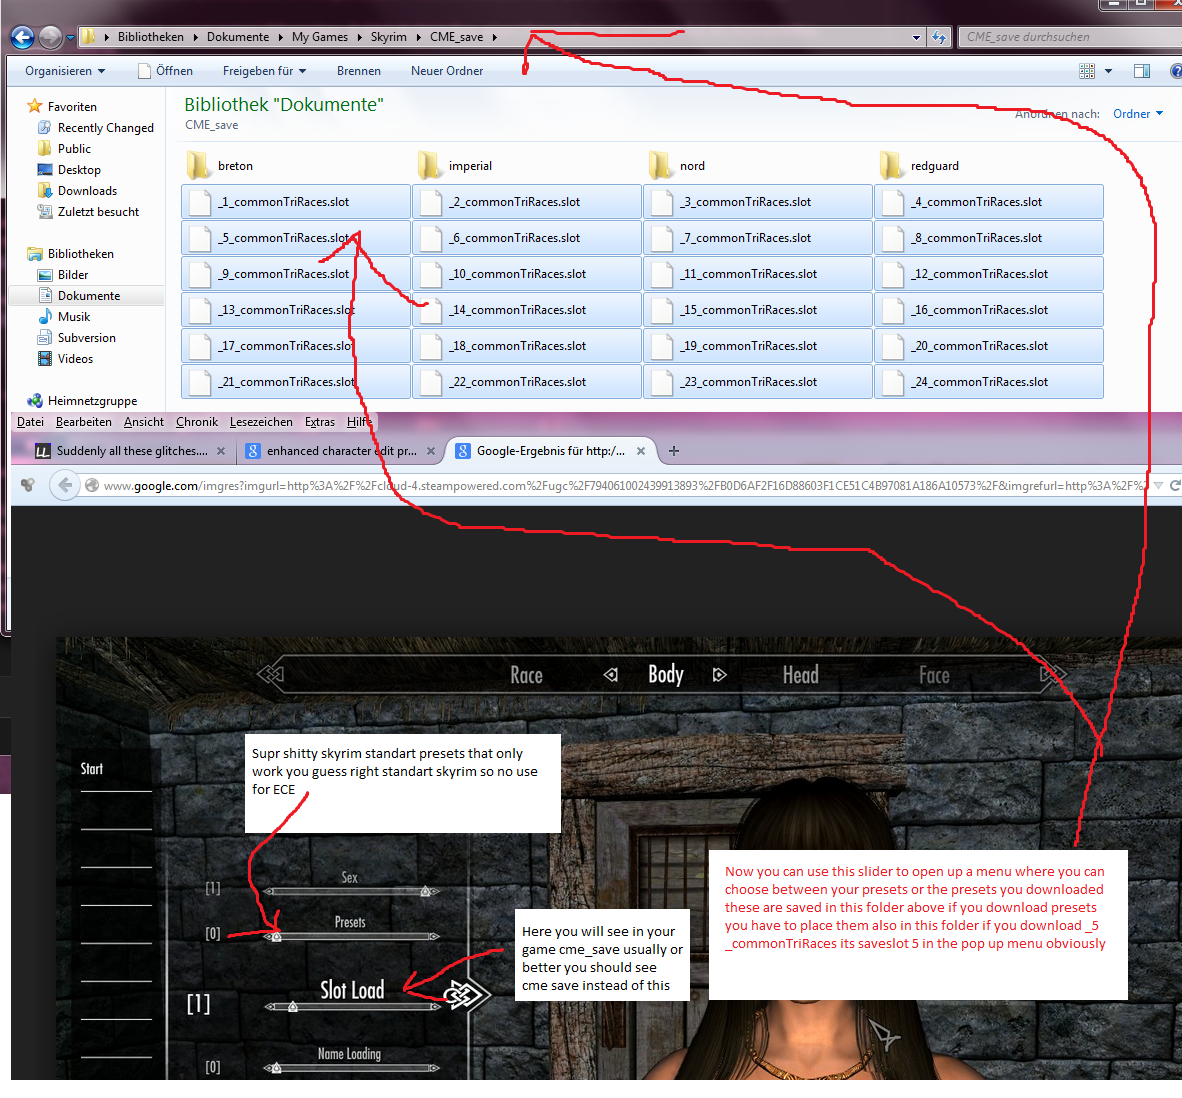Select the Head category in game menu
Image resolution: width=1182 pixels, height=1098 pixels.
[801, 675]
